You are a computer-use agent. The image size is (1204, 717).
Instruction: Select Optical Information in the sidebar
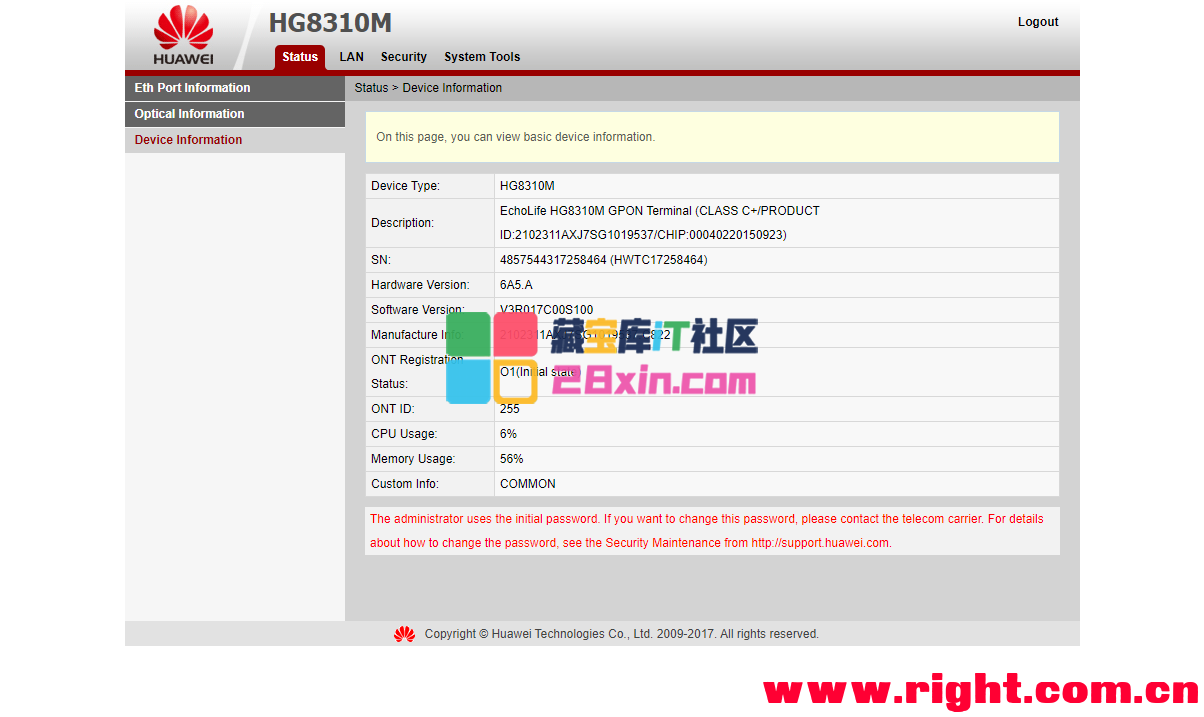pyautogui.click(x=189, y=114)
